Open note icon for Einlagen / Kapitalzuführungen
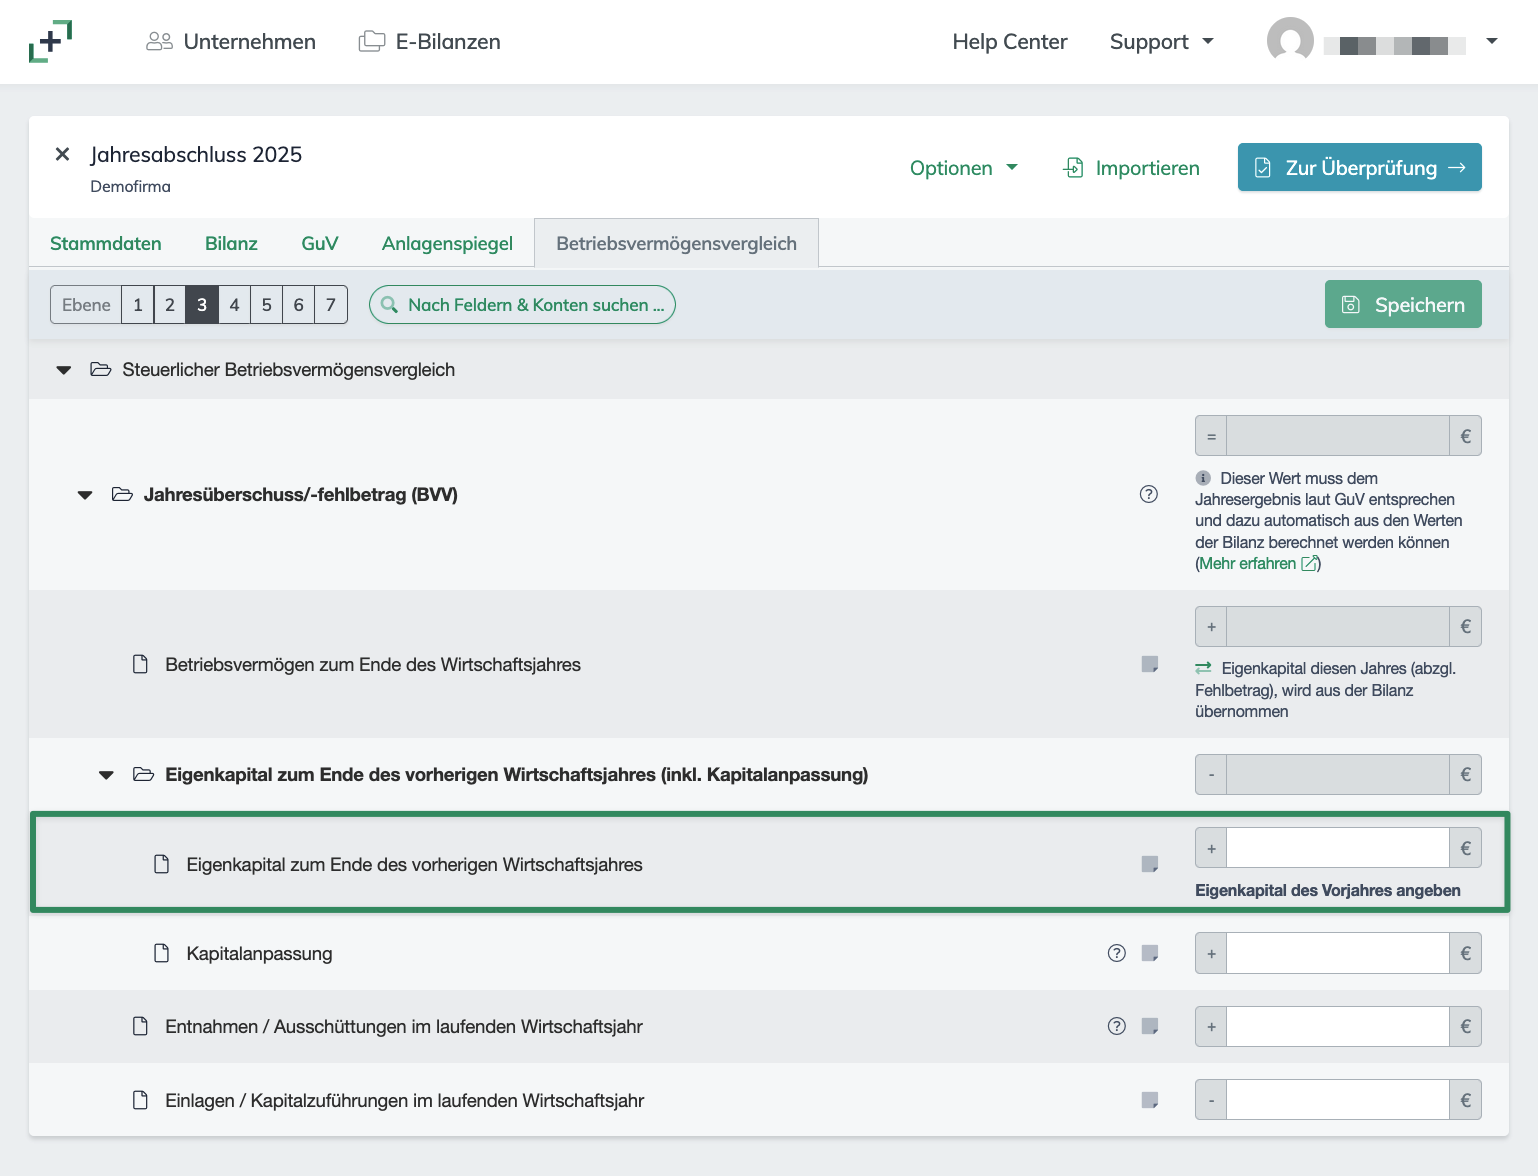The height and width of the screenshot is (1176, 1538). pyautogui.click(x=1150, y=1100)
